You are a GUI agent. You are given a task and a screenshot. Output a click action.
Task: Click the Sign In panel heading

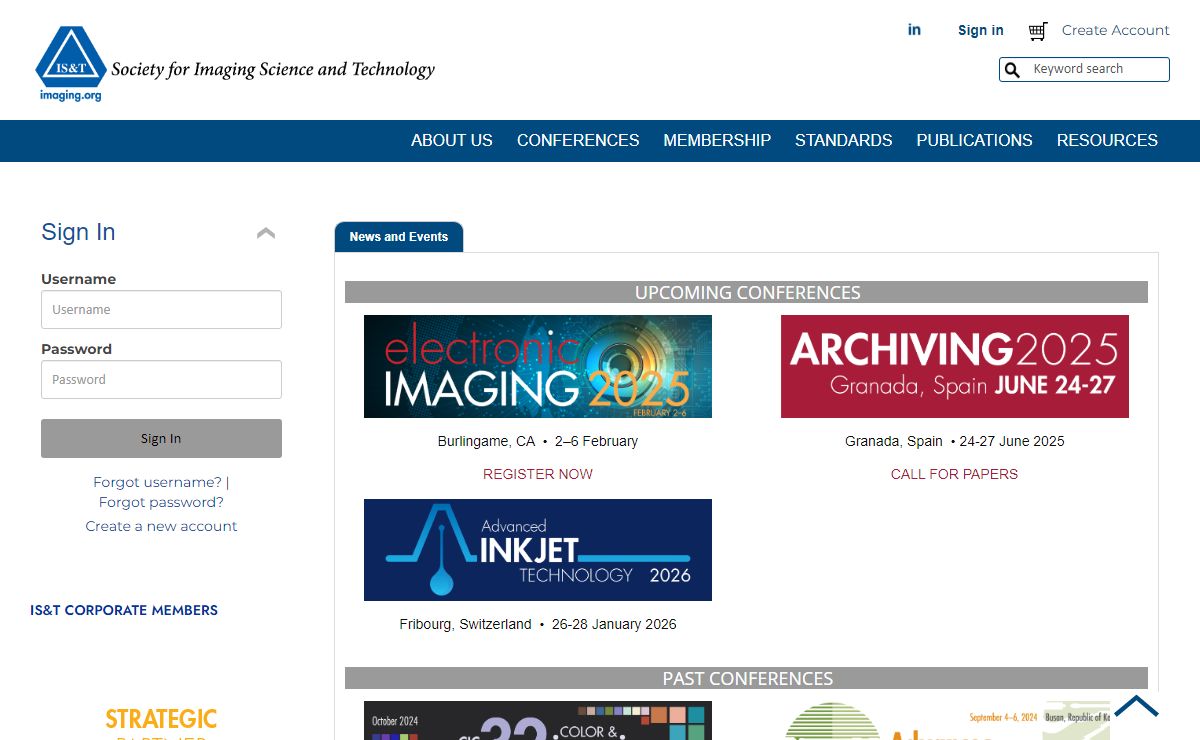point(78,232)
